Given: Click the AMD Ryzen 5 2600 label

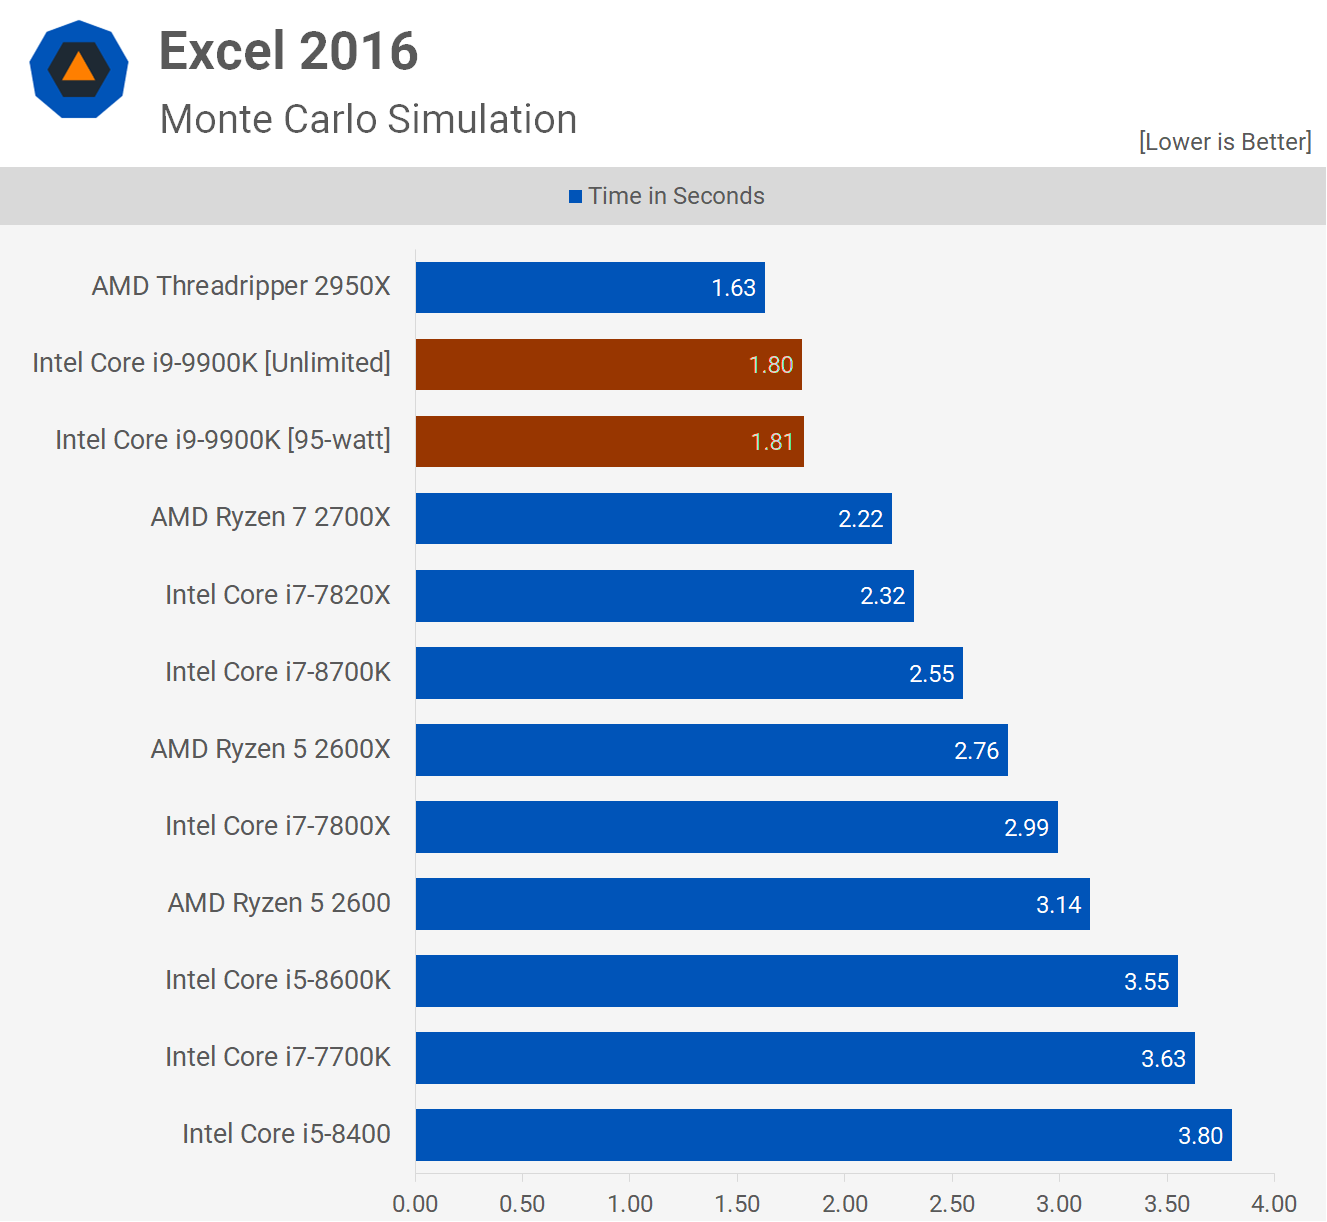Looking at the screenshot, I should (x=279, y=903).
